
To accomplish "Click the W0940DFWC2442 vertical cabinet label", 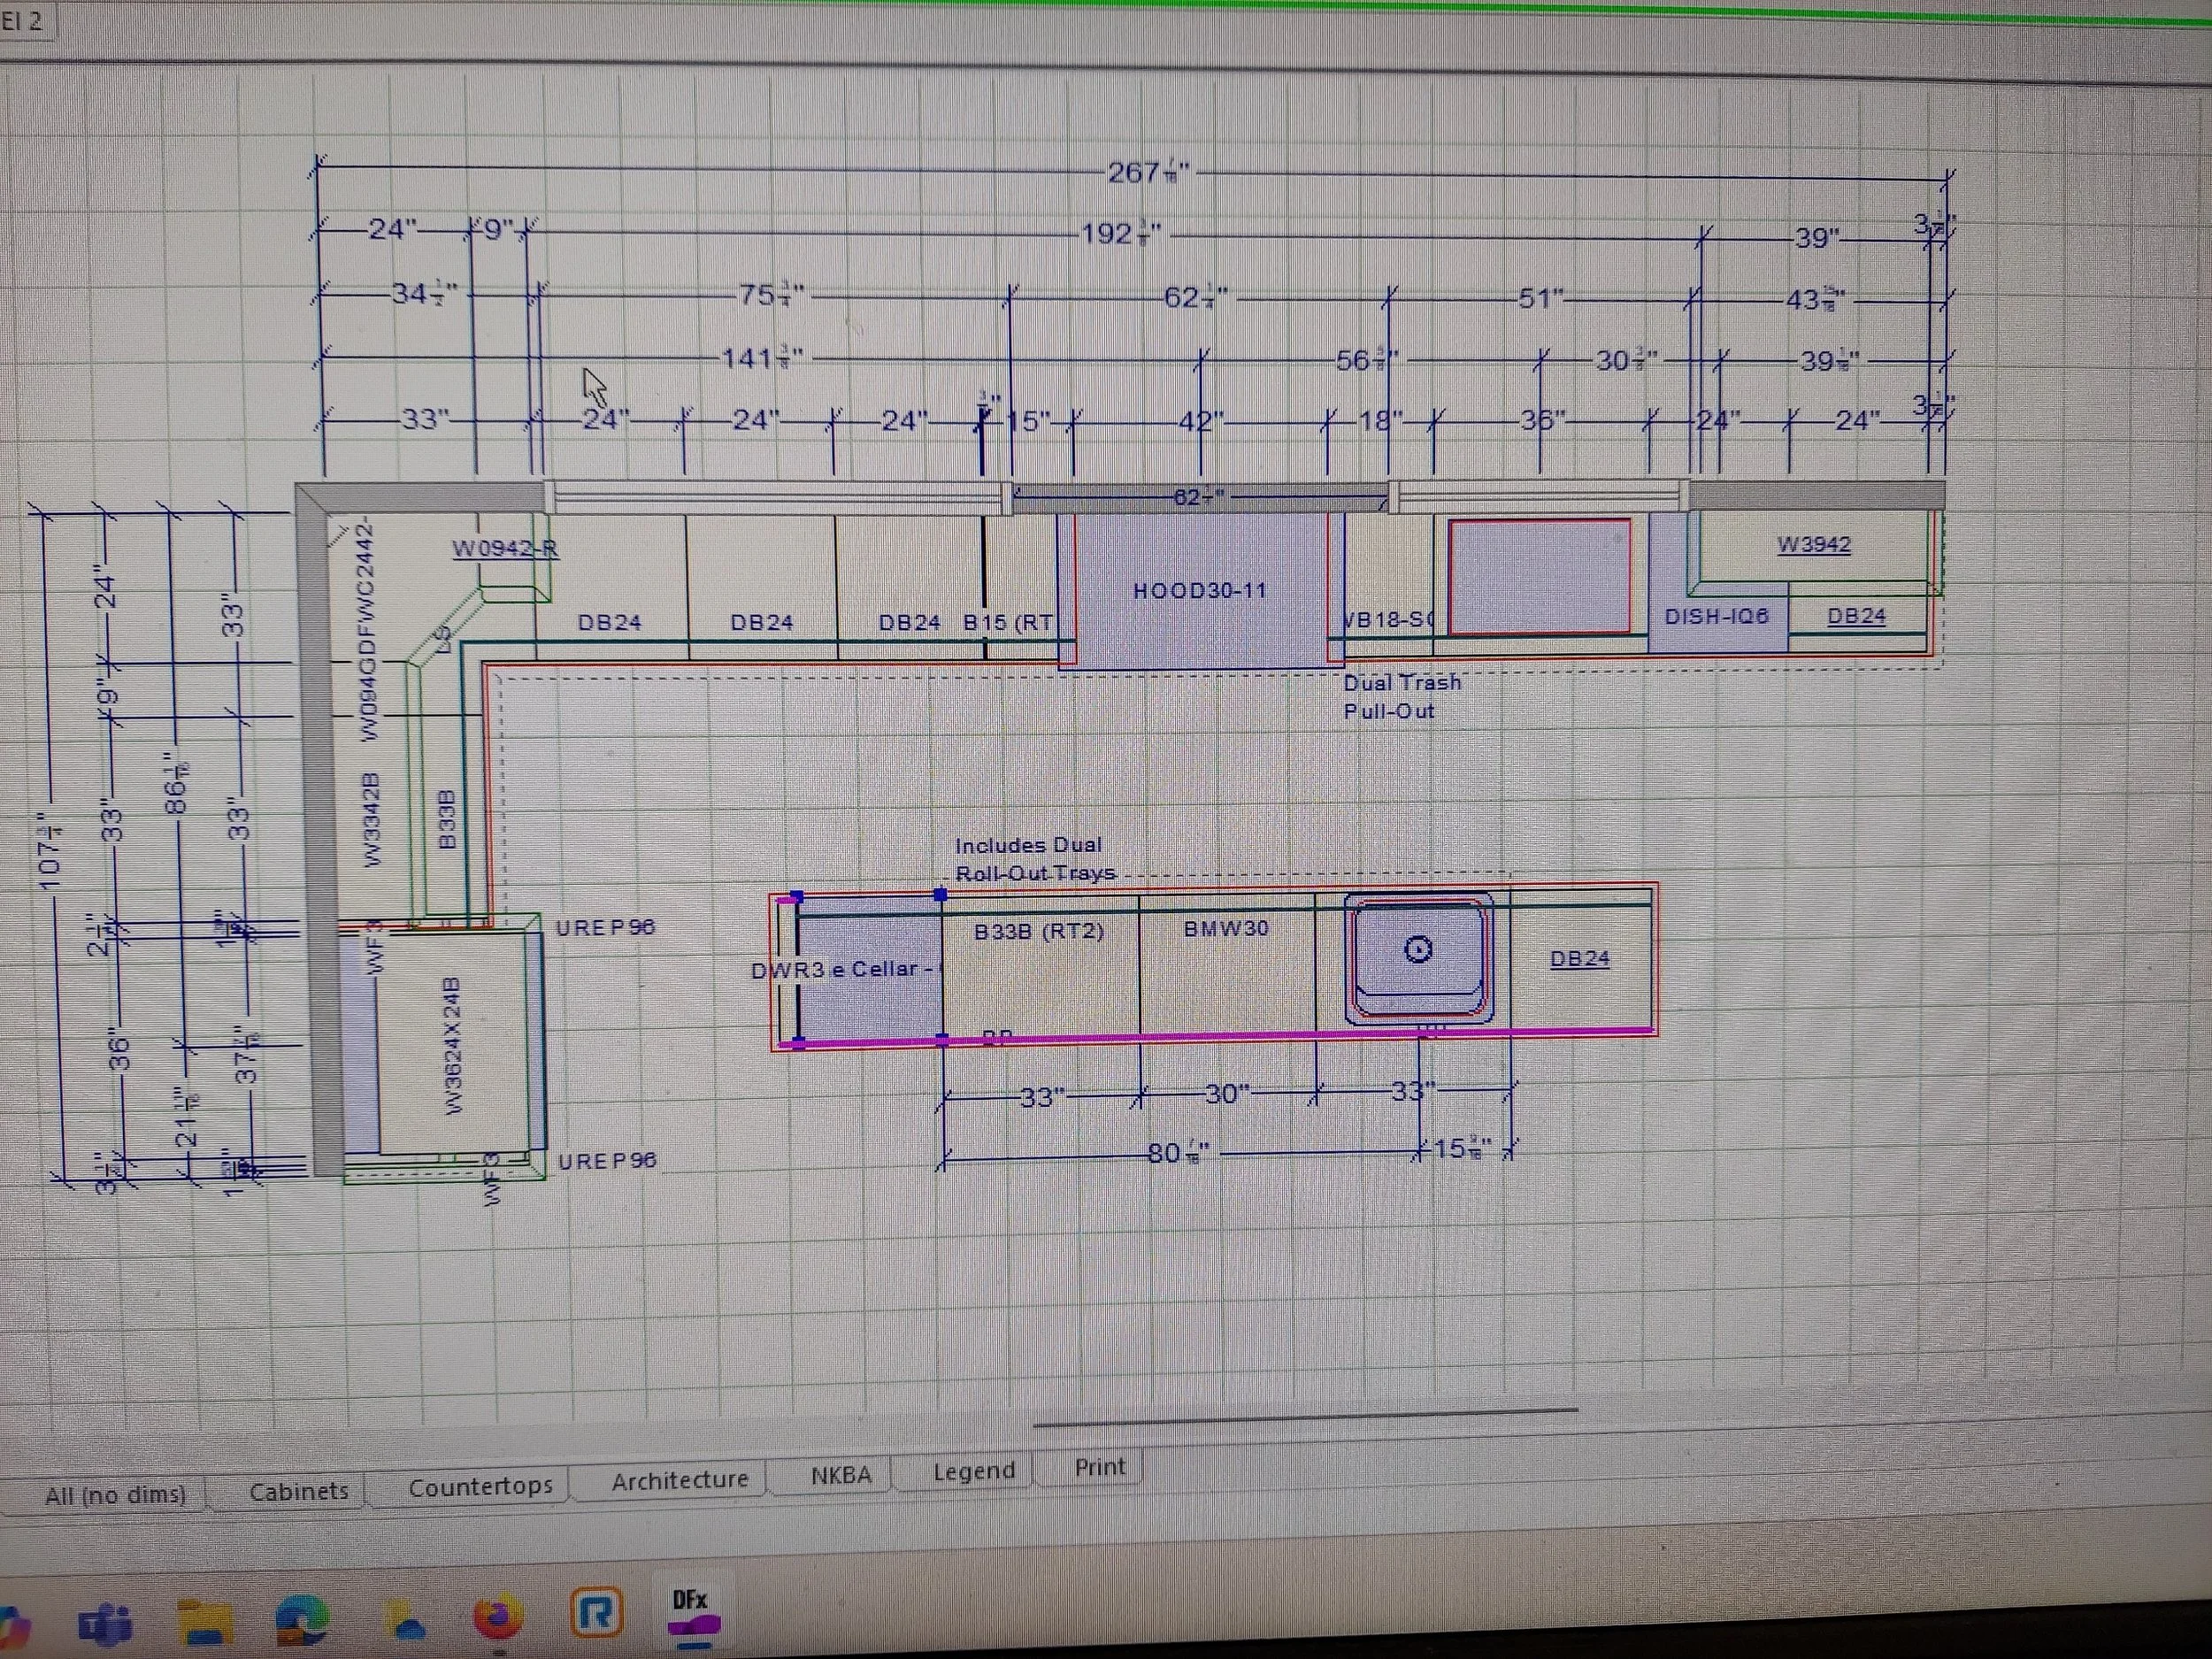I will [369, 629].
